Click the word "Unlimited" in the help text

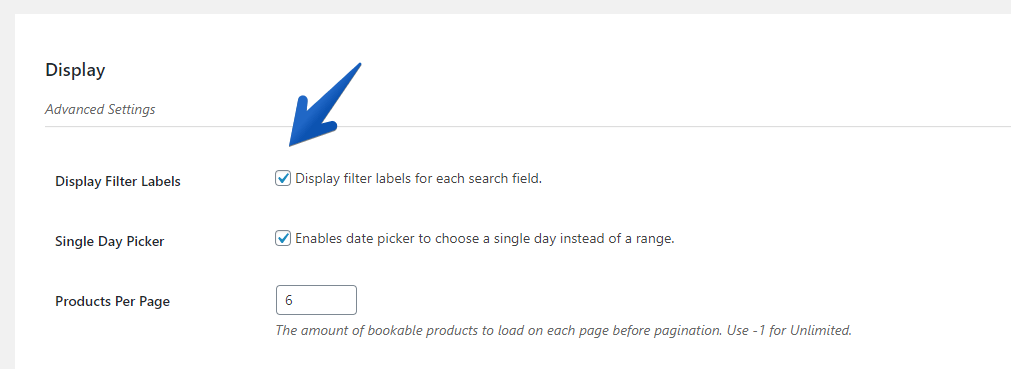point(823,330)
